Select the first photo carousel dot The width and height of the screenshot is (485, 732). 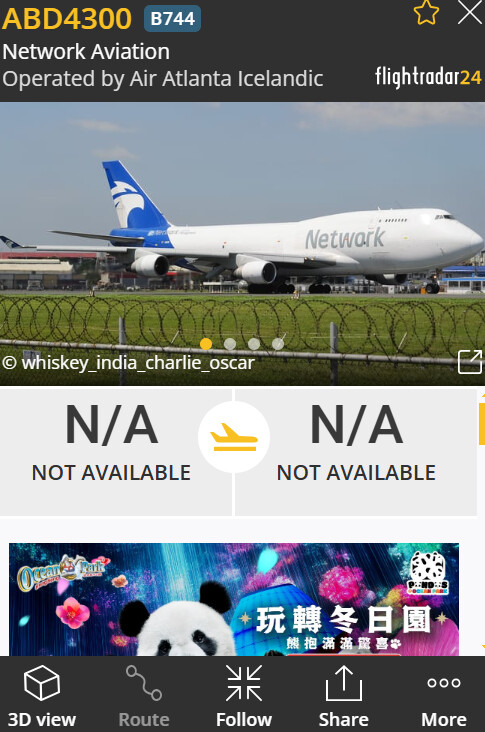(206, 344)
